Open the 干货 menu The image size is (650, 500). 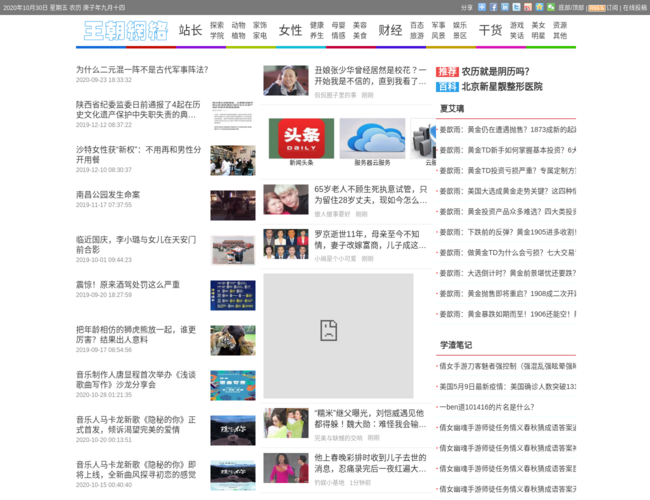click(490, 30)
